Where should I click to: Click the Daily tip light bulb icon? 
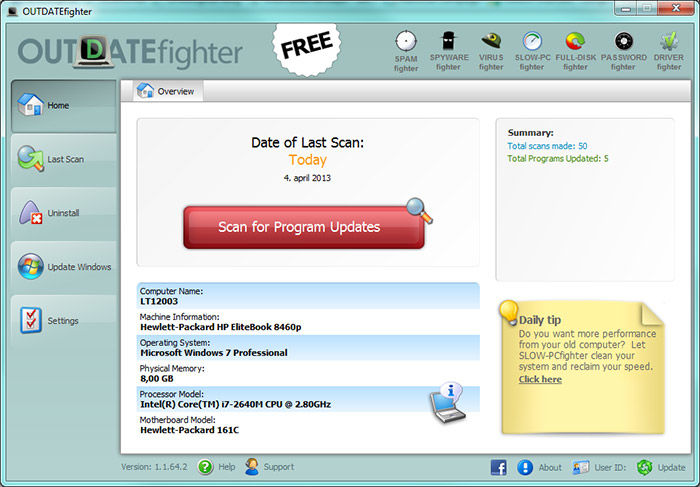508,312
